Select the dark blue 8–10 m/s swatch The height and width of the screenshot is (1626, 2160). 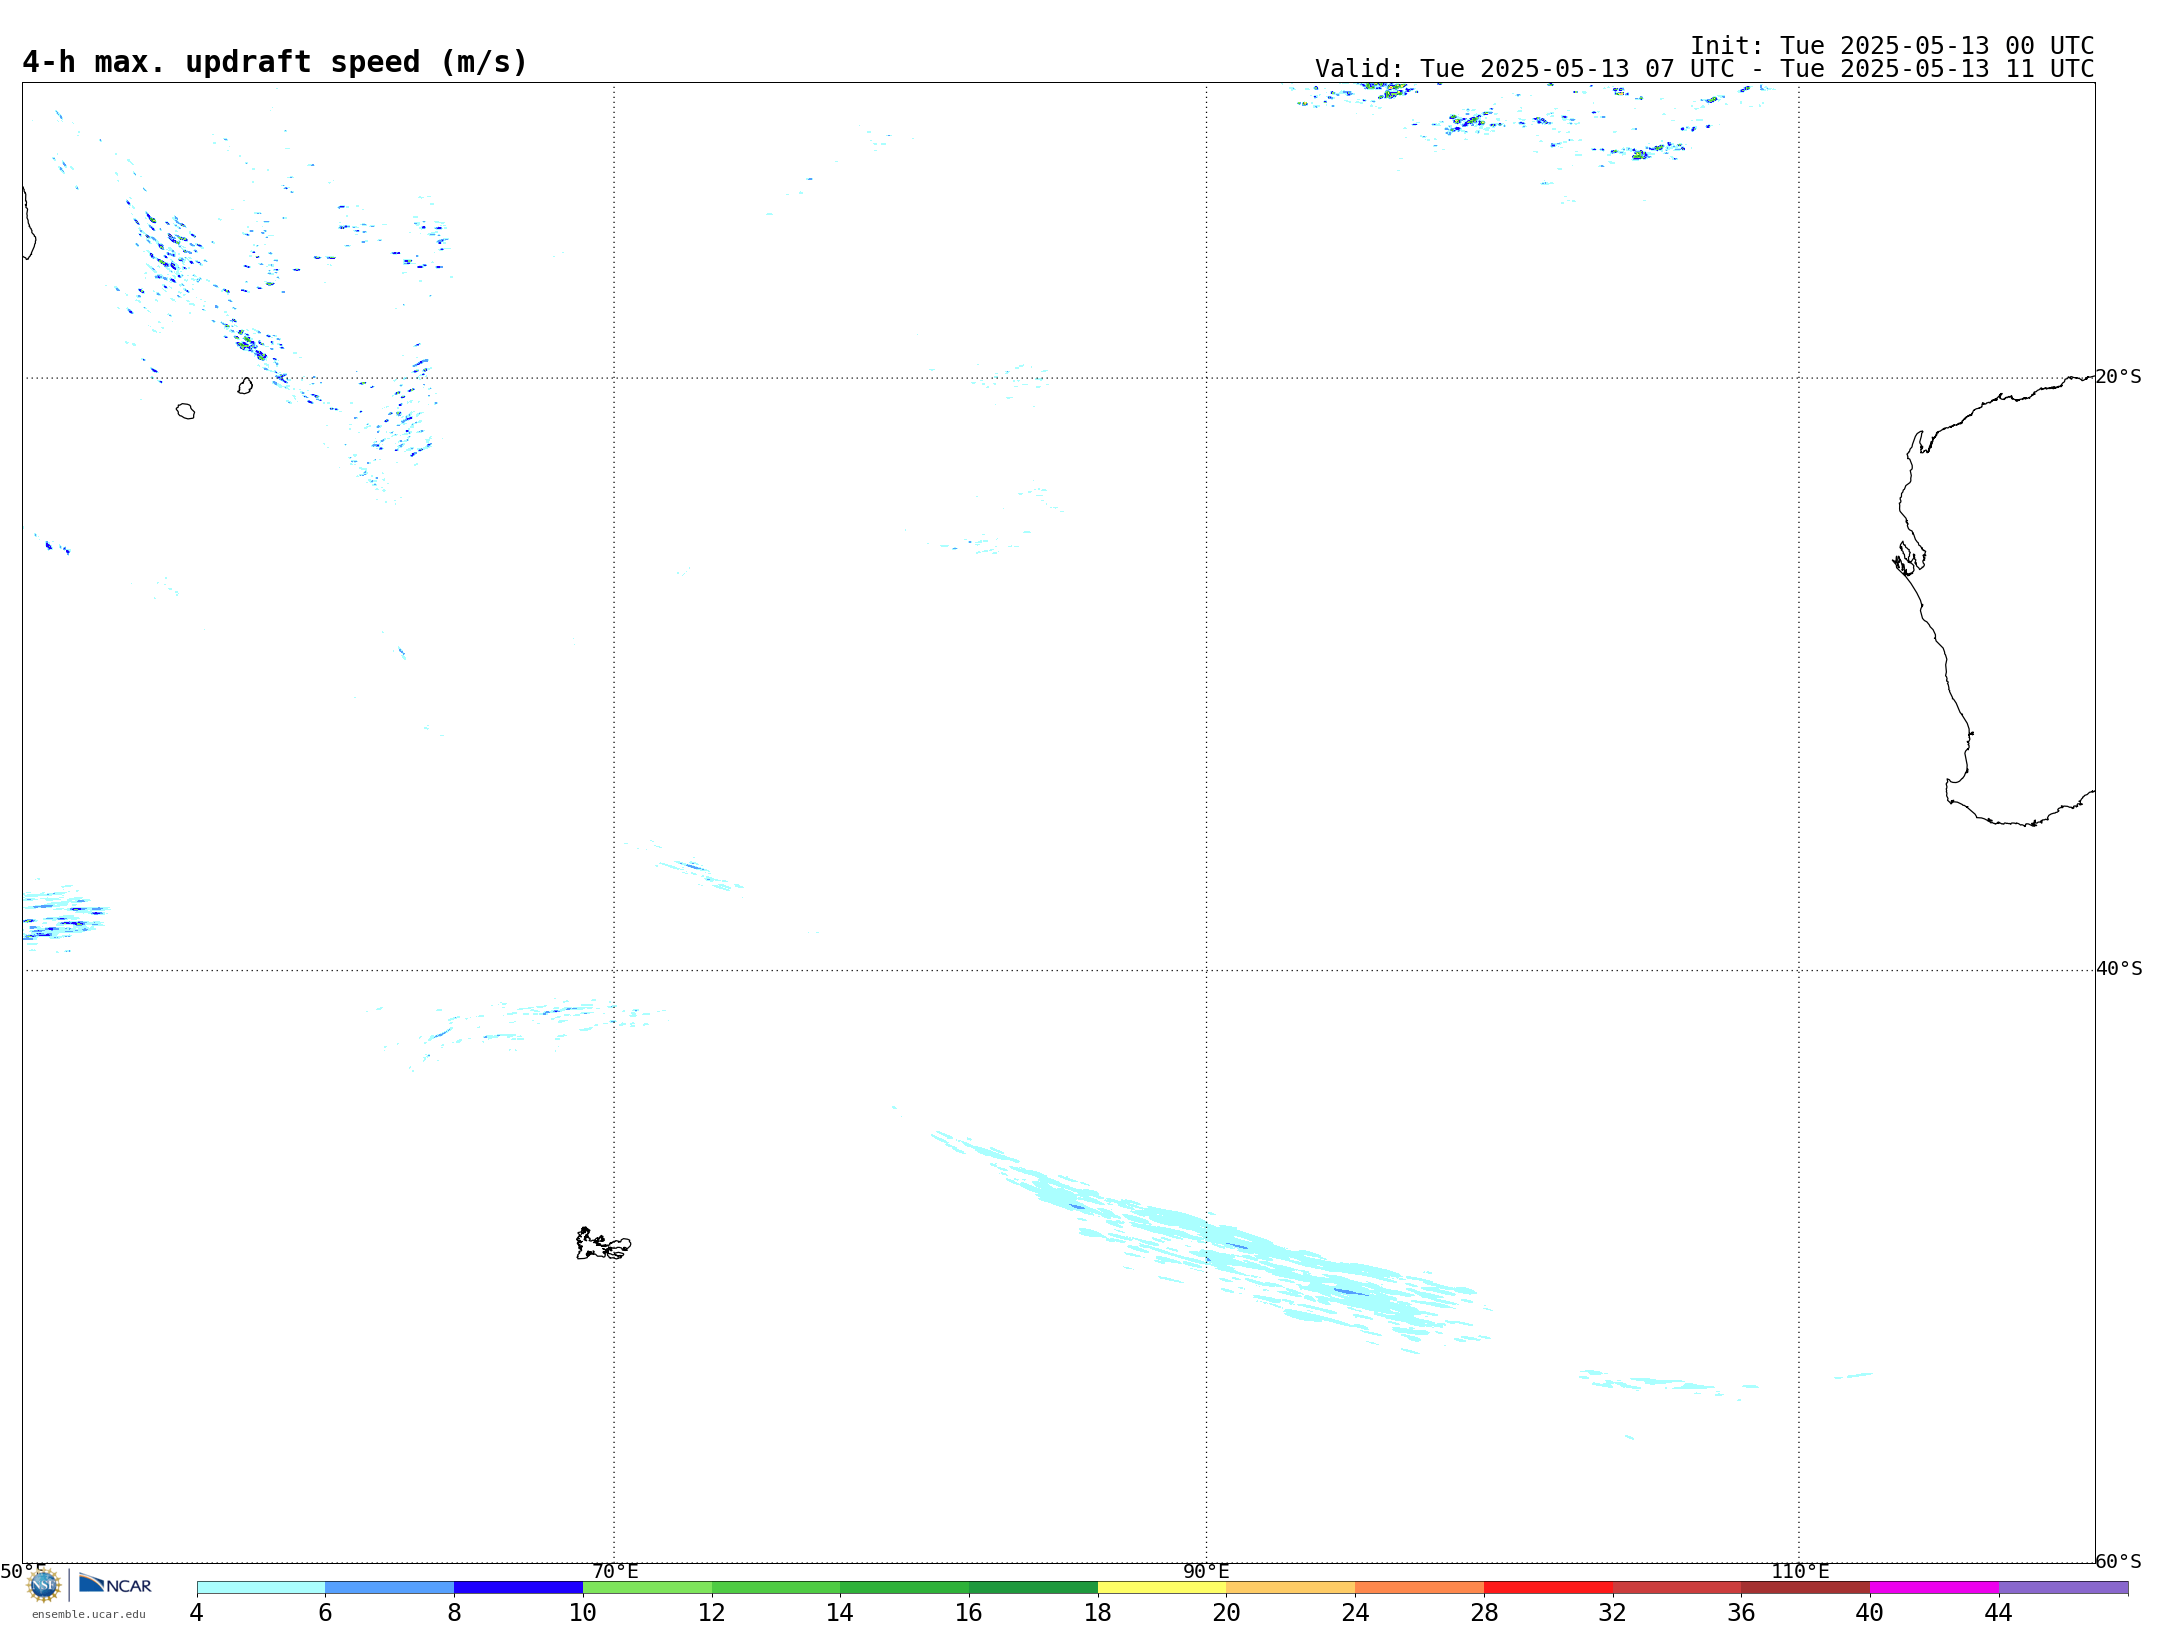pyautogui.click(x=518, y=1588)
